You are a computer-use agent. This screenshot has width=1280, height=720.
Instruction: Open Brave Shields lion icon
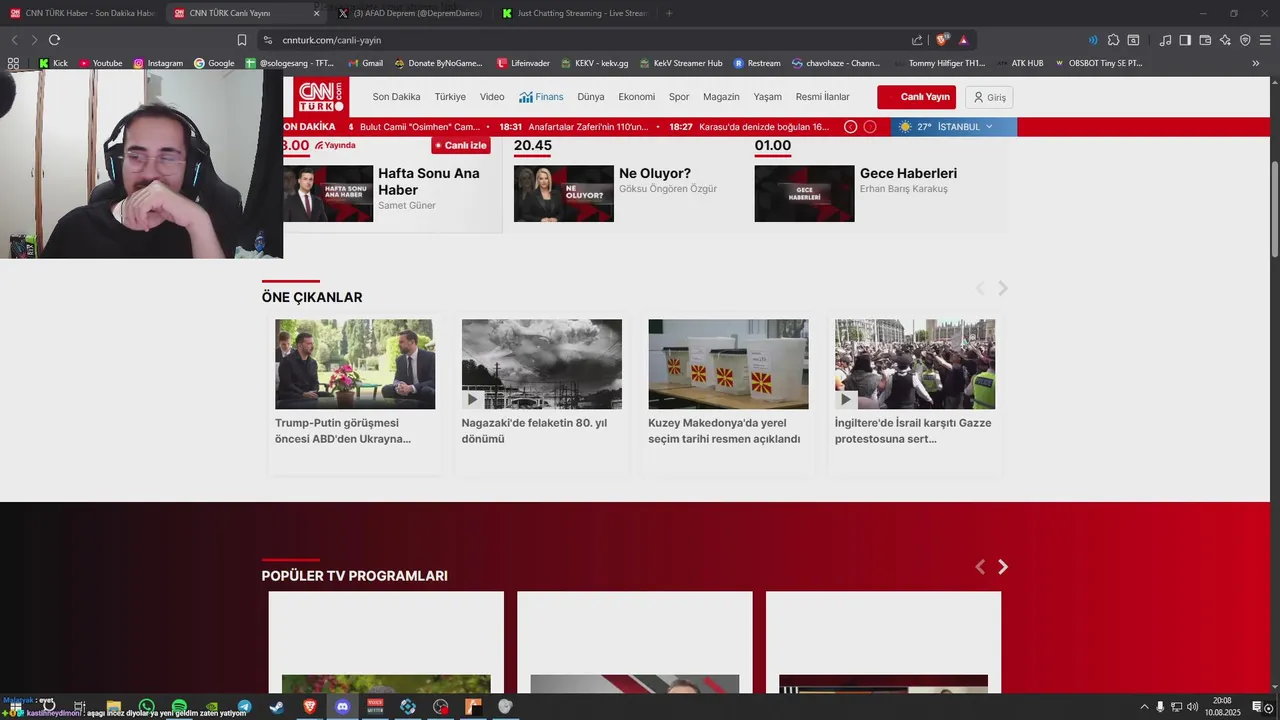tap(942, 40)
